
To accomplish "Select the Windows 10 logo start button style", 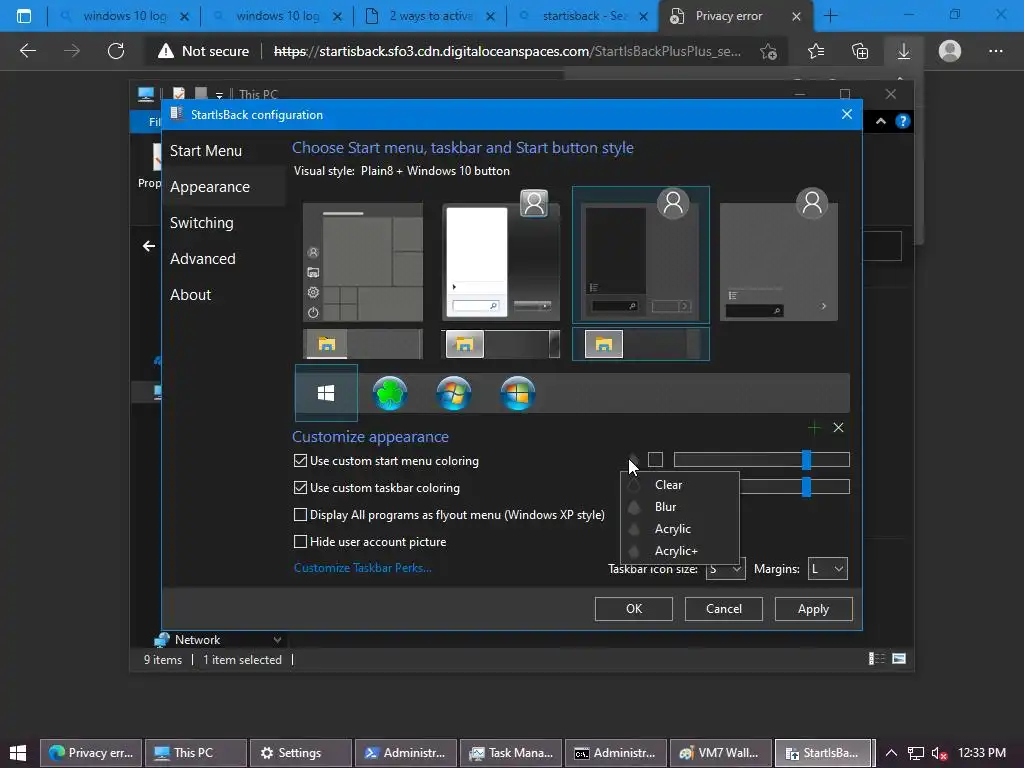I will [326, 393].
